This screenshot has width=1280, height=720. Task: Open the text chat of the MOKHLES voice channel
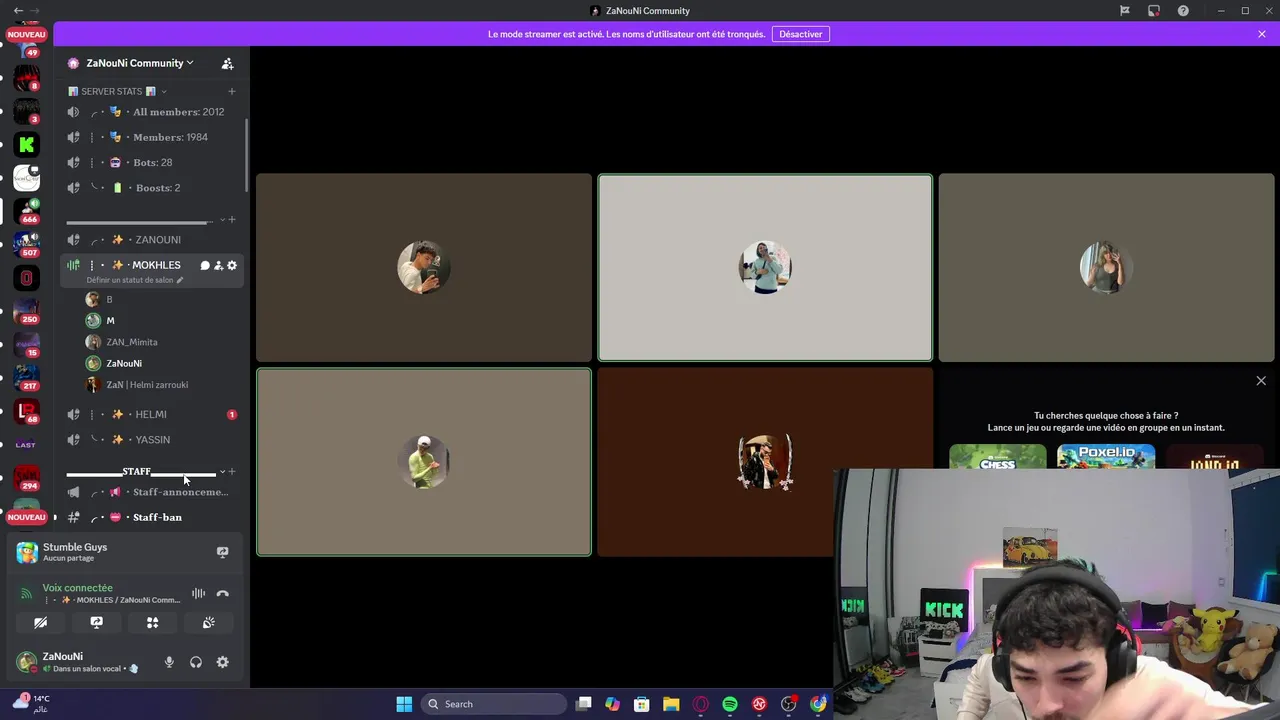tap(205, 265)
